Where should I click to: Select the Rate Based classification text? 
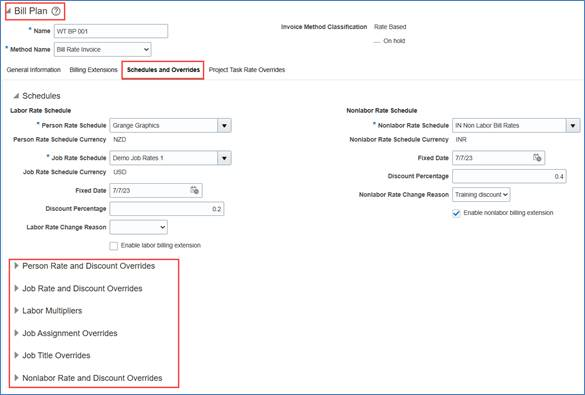tap(390, 27)
